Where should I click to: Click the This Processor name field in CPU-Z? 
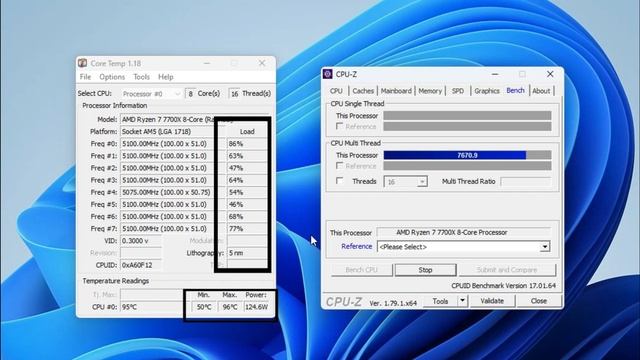click(464, 232)
